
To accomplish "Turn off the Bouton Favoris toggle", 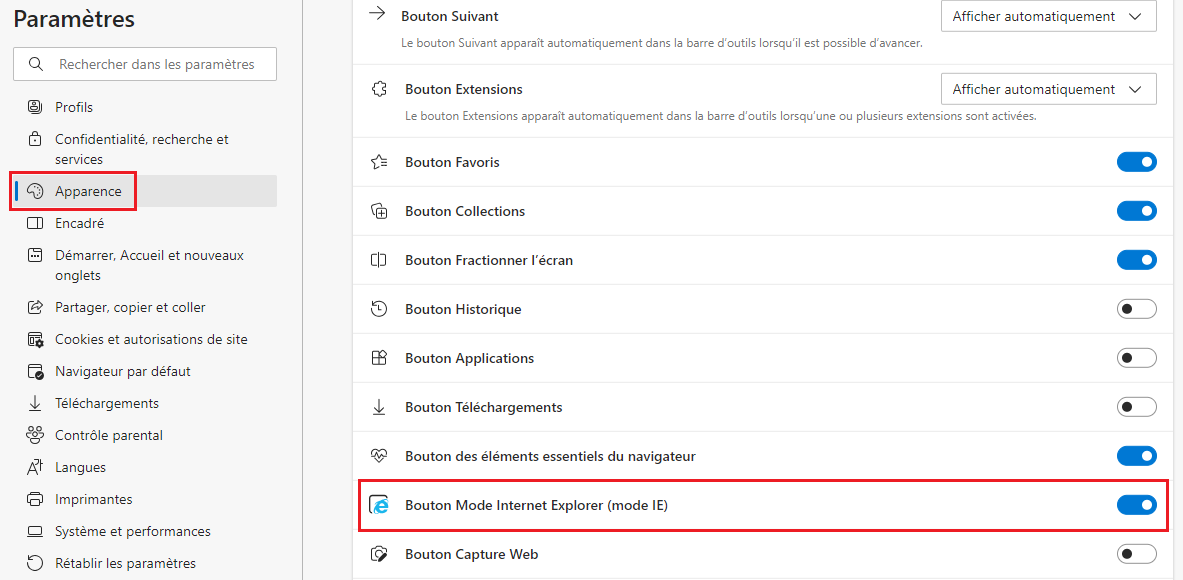I will tap(1136, 162).
